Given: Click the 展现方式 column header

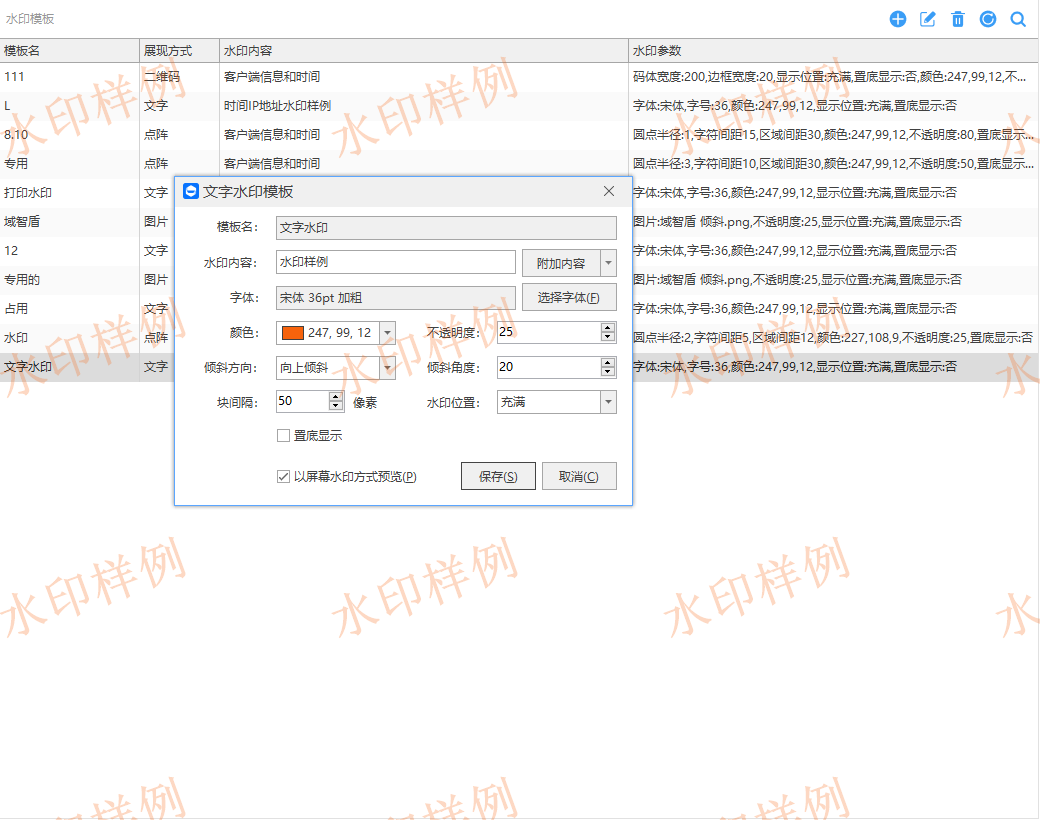Looking at the screenshot, I should (x=180, y=50).
